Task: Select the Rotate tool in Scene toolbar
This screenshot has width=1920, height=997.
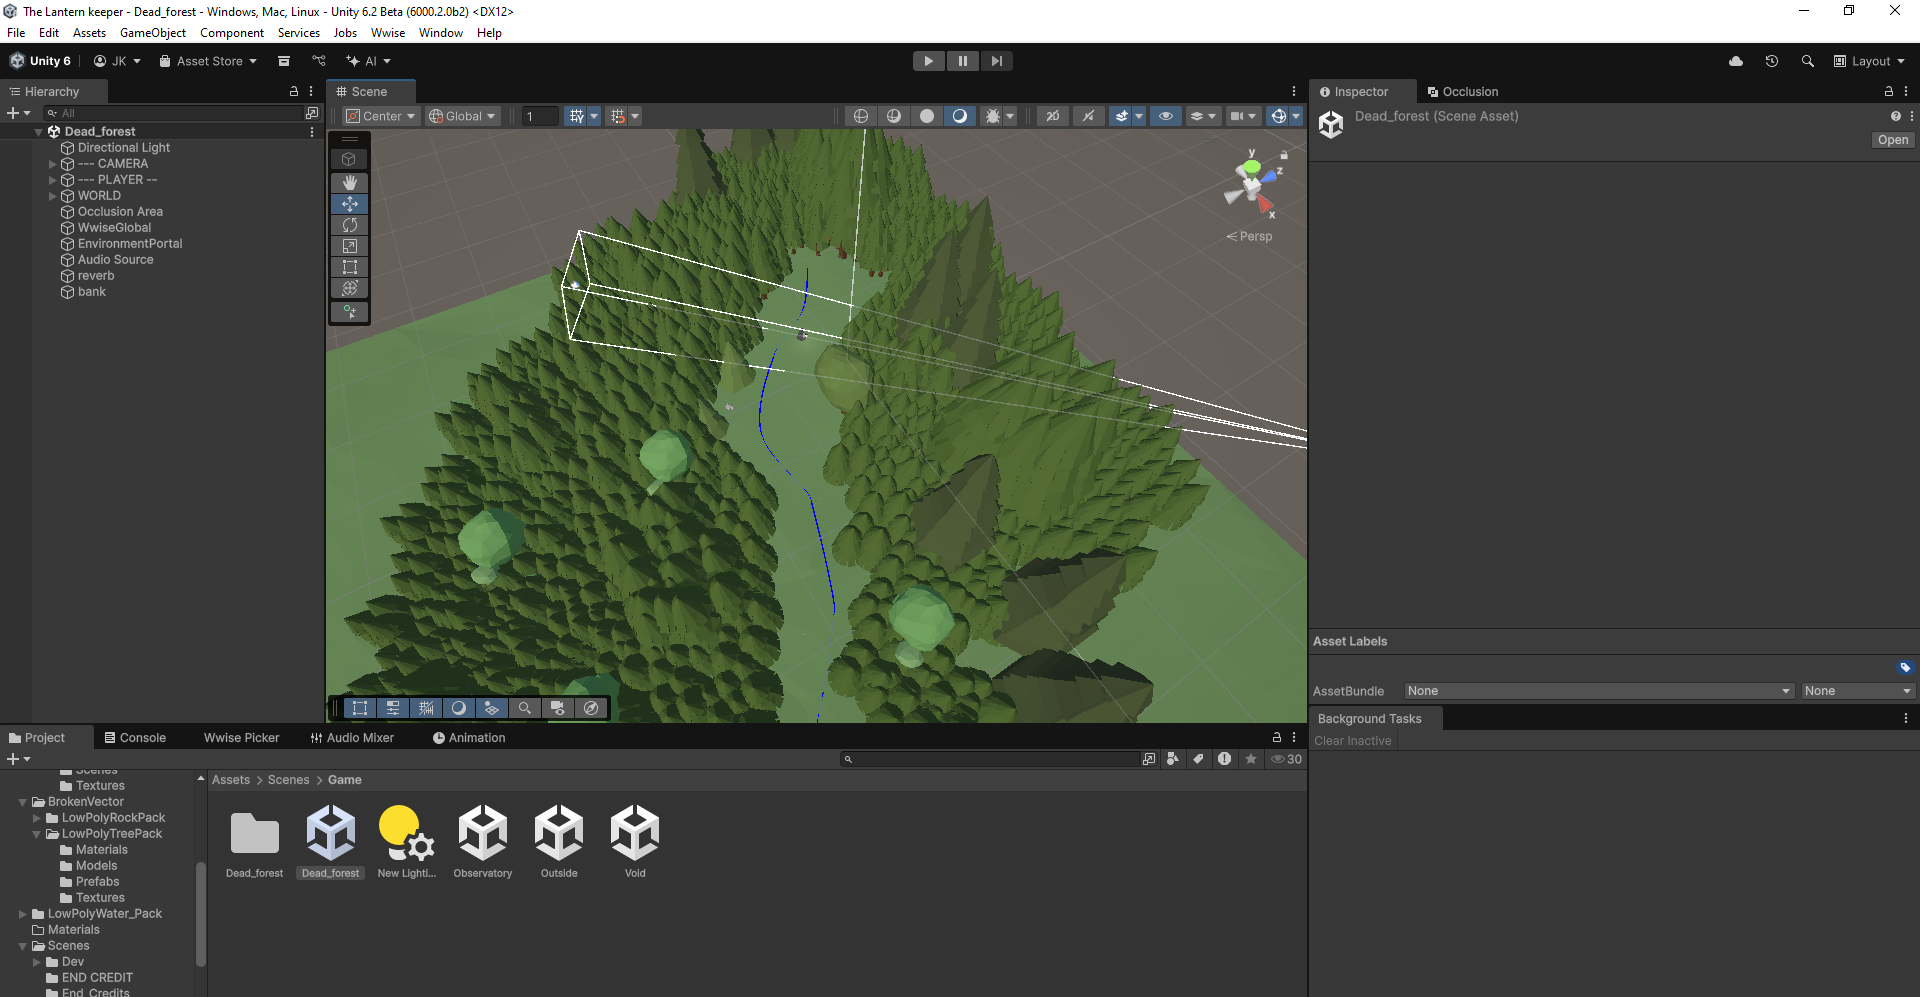Action: [349, 225]
